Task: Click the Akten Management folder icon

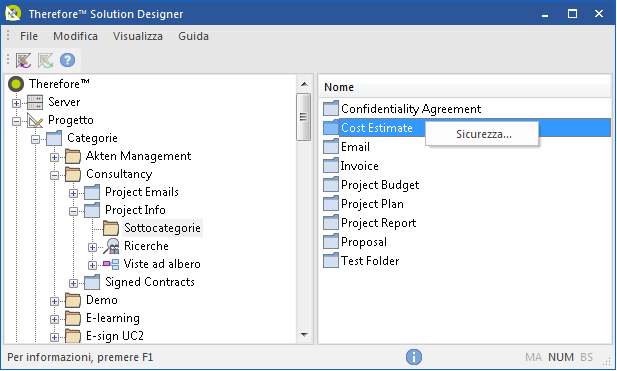Action: 73,156
